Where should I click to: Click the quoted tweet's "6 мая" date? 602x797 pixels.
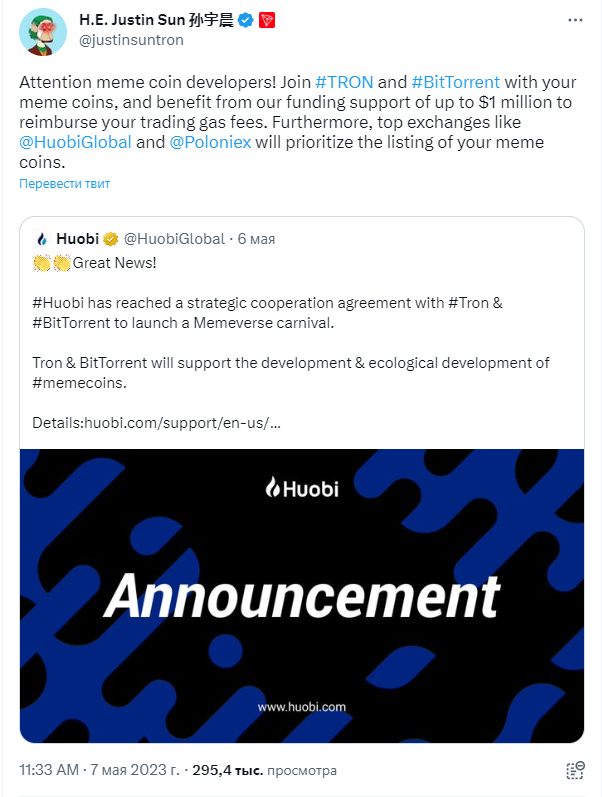pos(256,239)
